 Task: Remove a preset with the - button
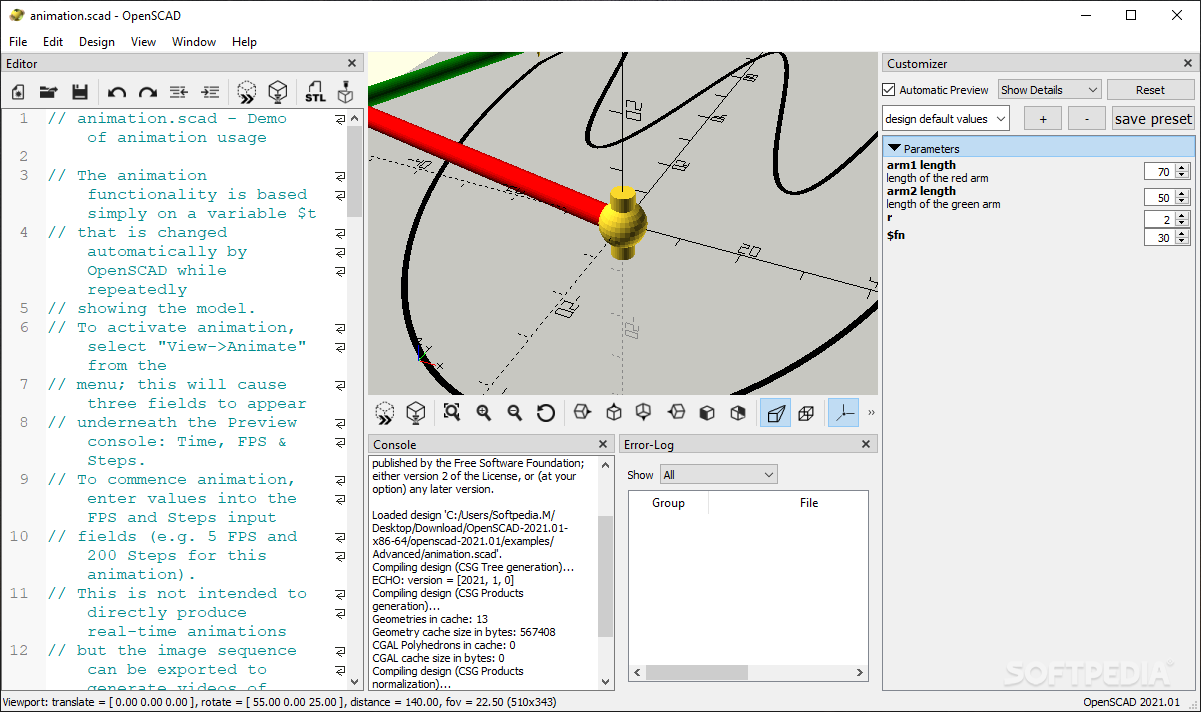(1087, 118)
